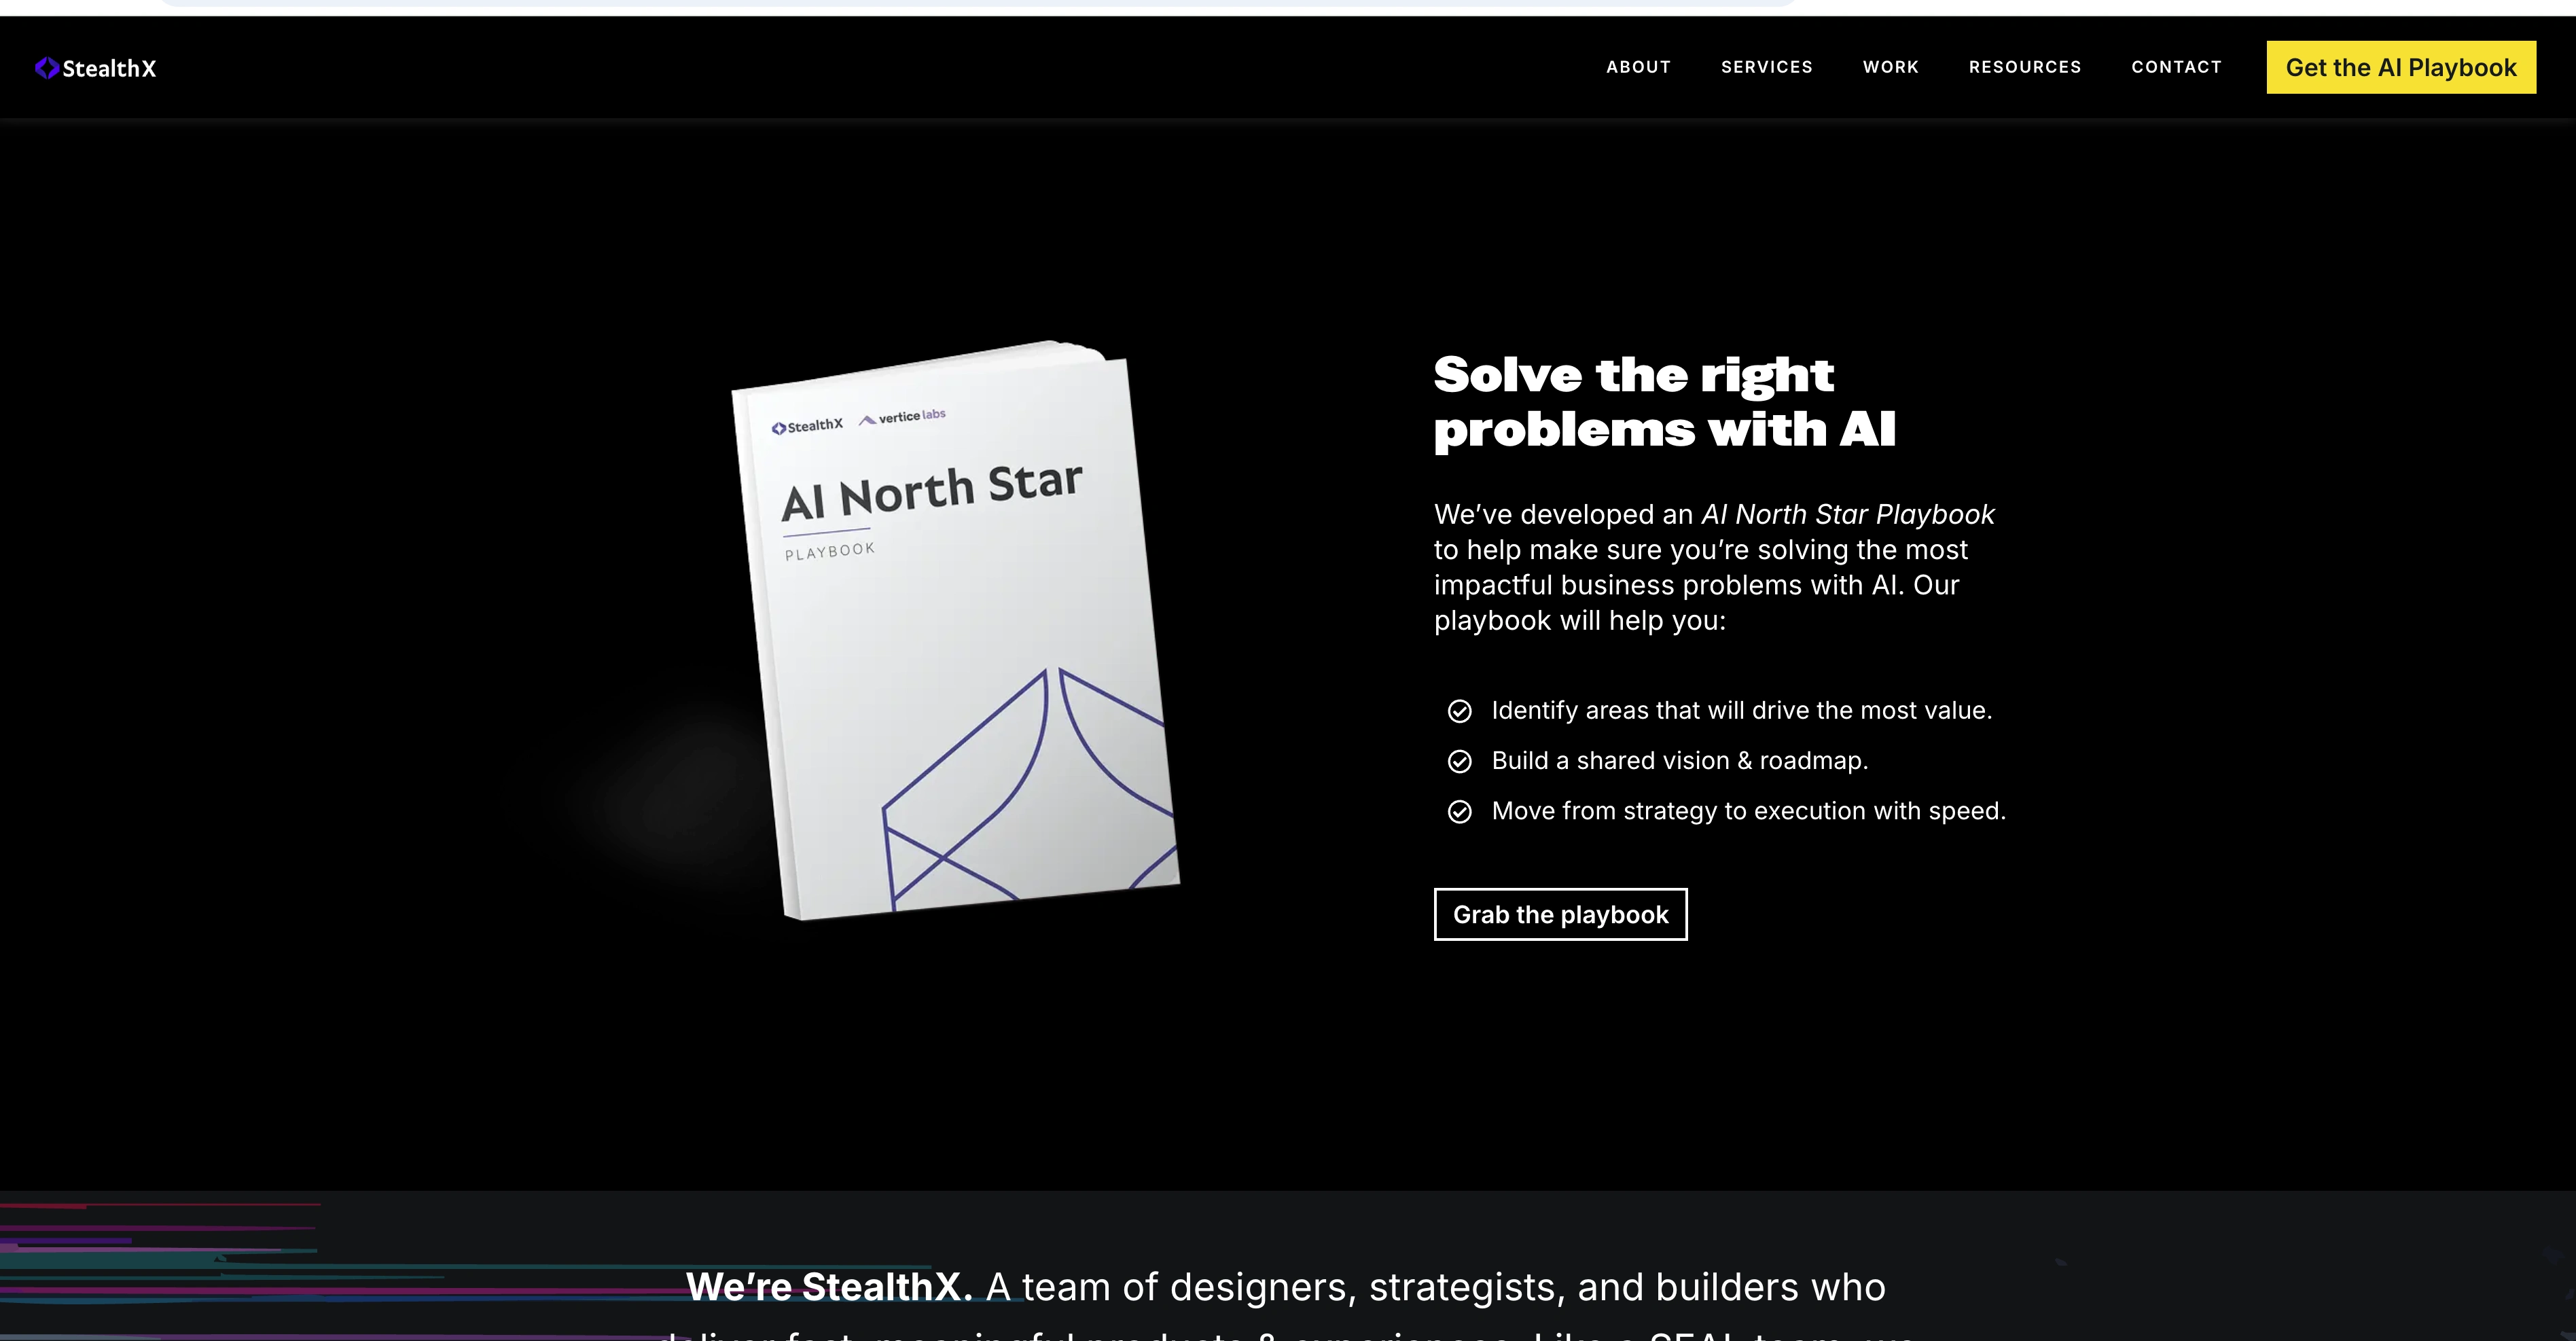Viewport: 2576px width, 1341px height.
Task: Open the About page
Action: tap(1638, 67)
